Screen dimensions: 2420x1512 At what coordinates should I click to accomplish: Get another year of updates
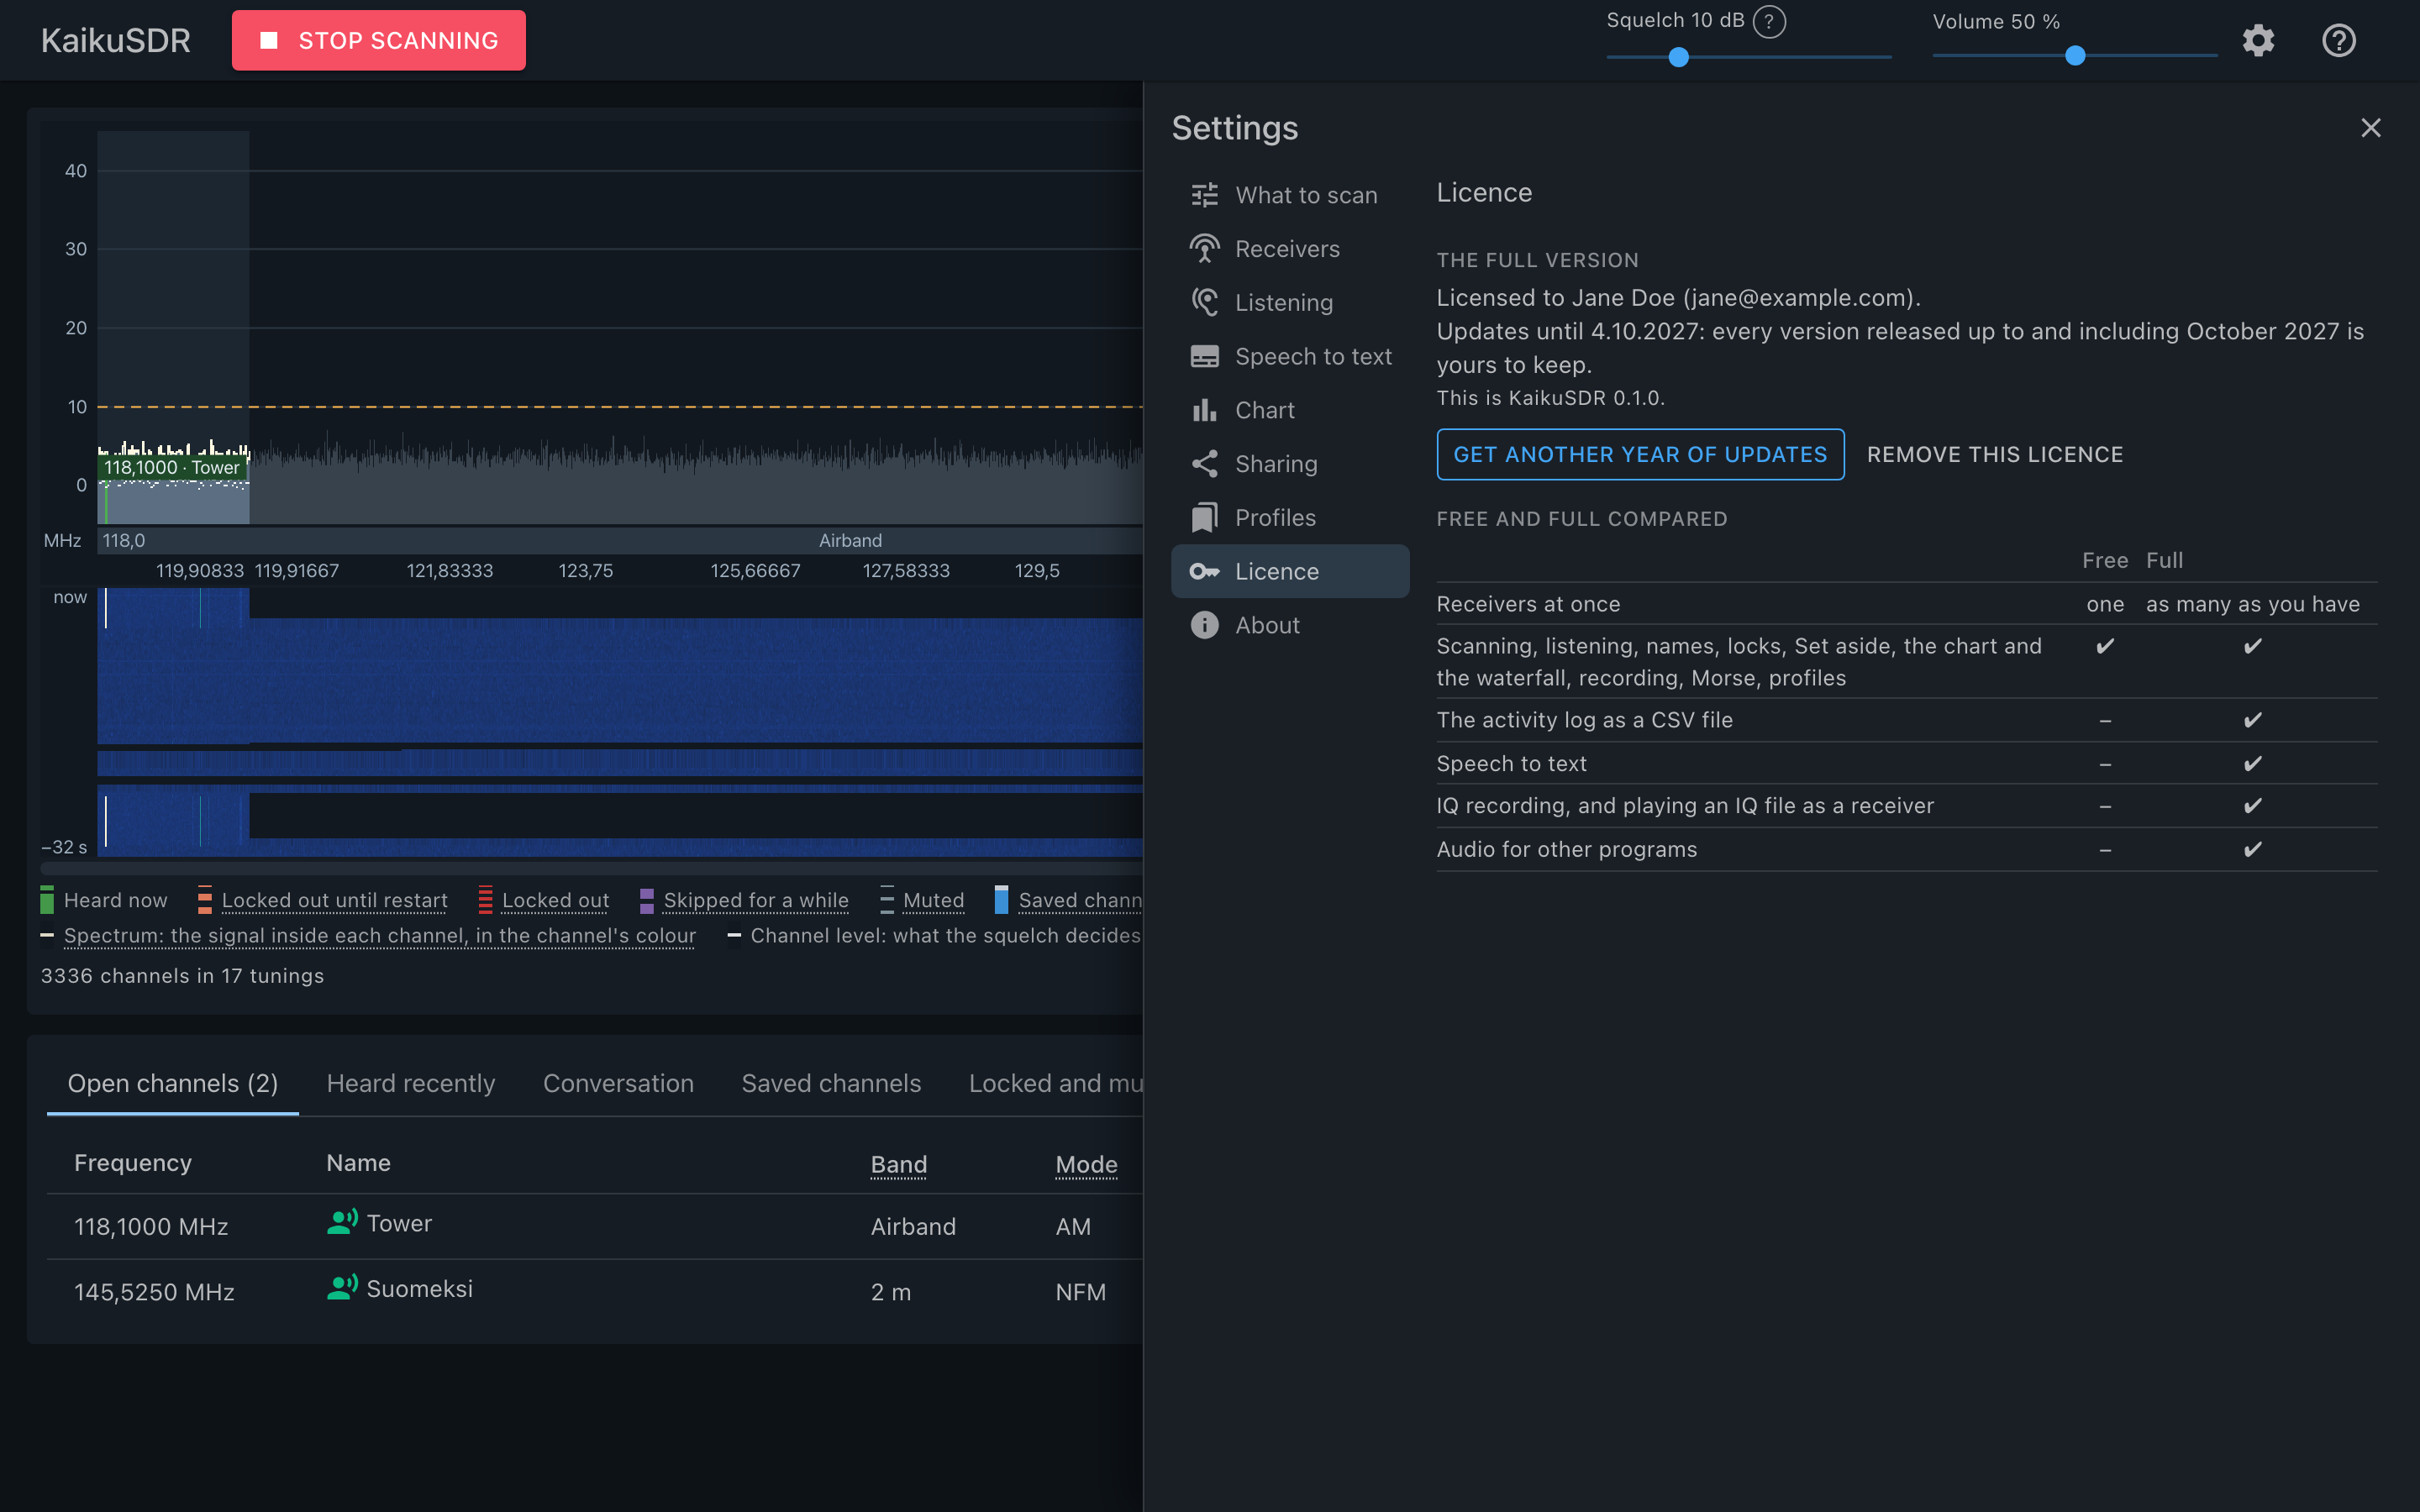tap(1640, 455)
